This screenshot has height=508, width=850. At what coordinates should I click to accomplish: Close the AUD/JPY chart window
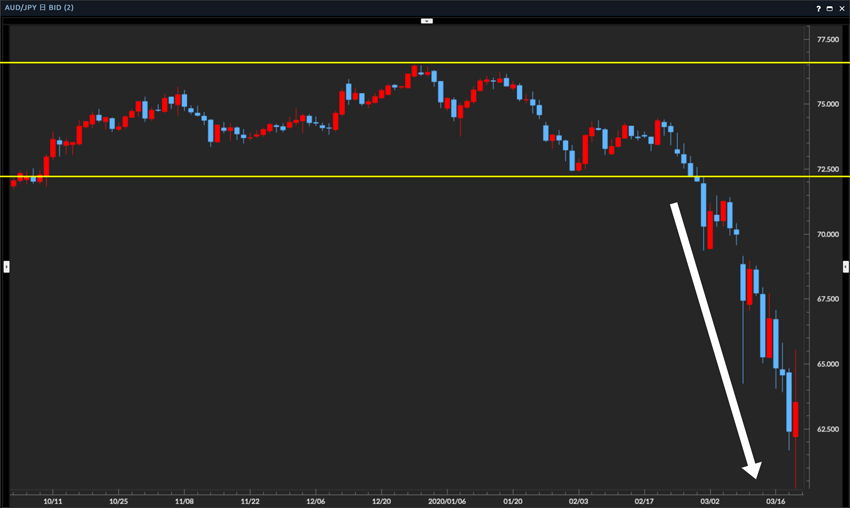pos(841,8)
